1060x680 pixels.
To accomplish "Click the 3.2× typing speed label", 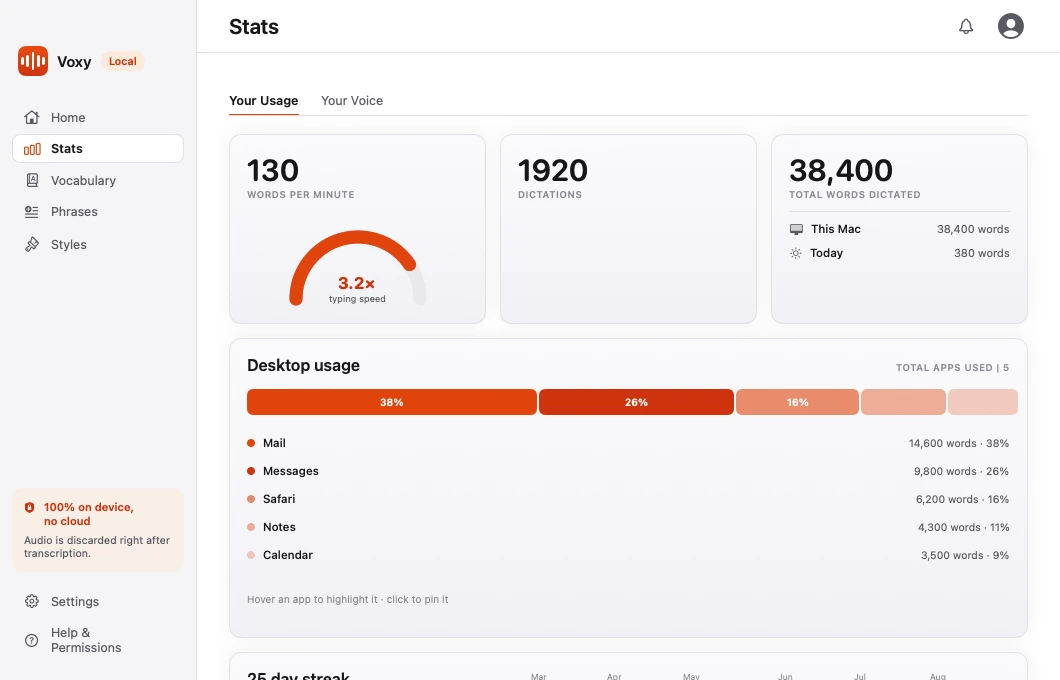I will pyautogui.click(x=356, y=283).
